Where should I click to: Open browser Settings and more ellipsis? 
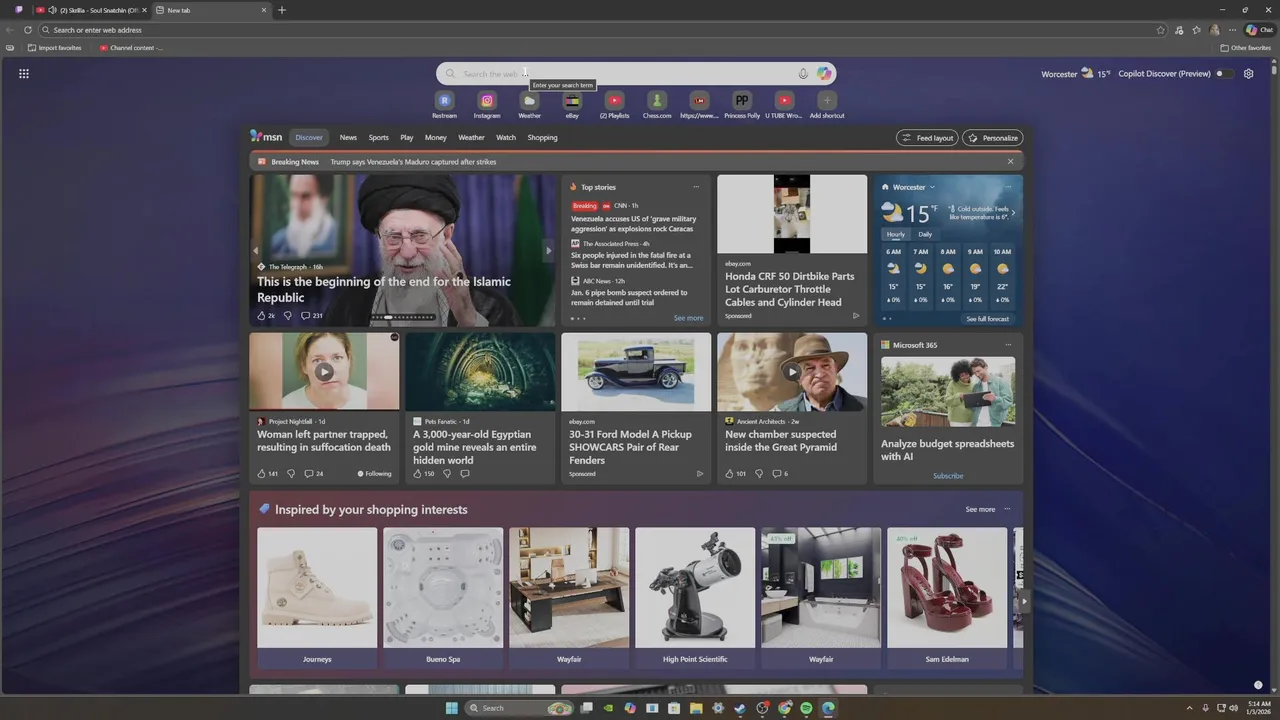click(x=1232, y=30)
